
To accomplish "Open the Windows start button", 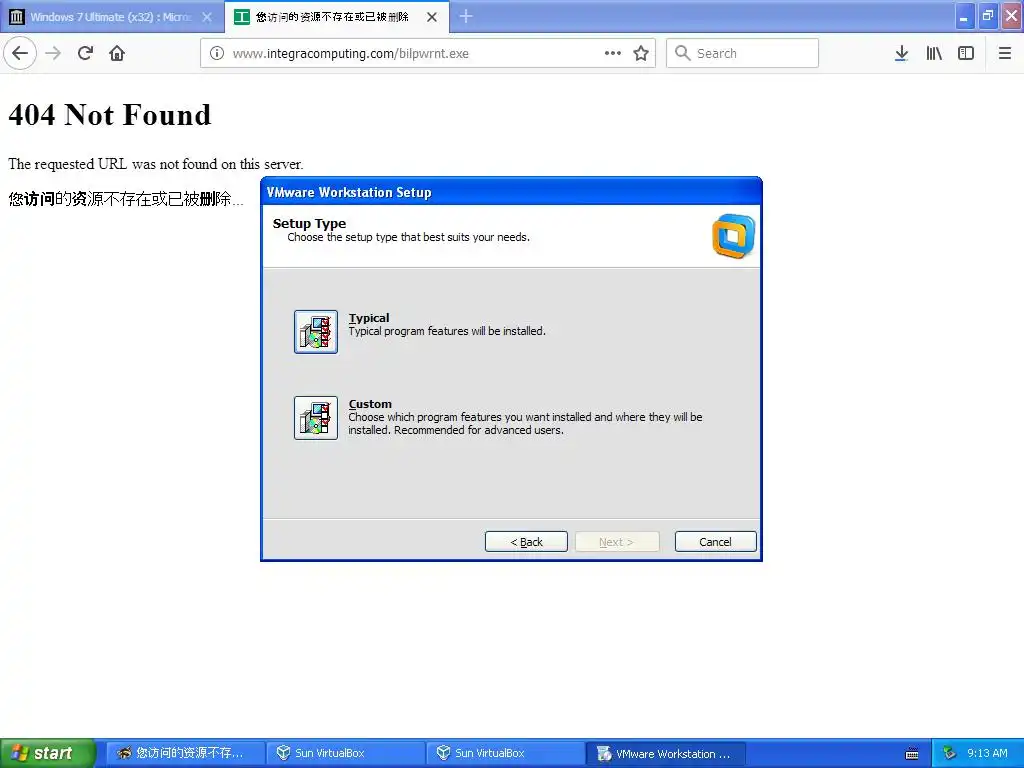I will tap(48, 754).
